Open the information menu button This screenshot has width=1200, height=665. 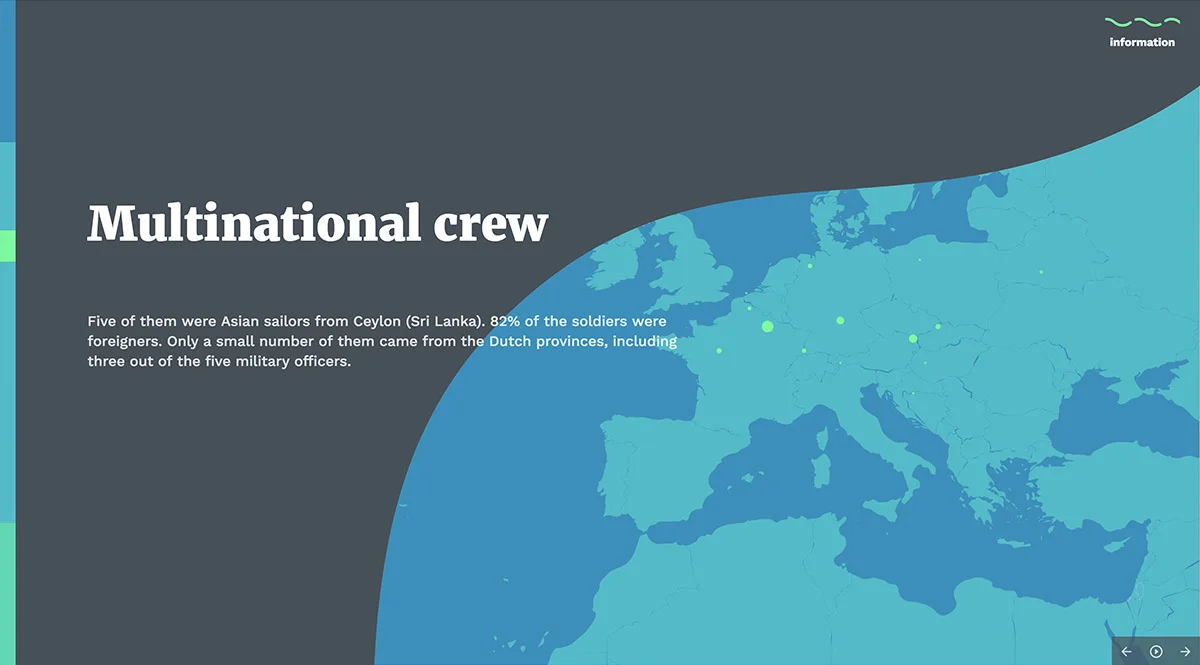point(1142,32)
